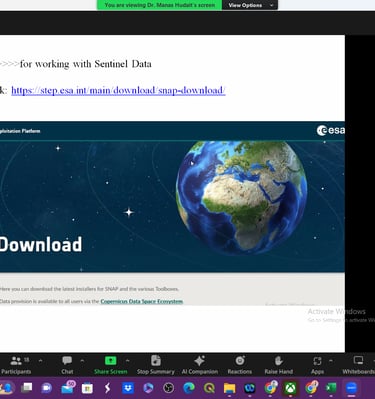Expand the Share Screen options caret
Image resolution: width=375 pixels, height=399 pixels.
127,361
